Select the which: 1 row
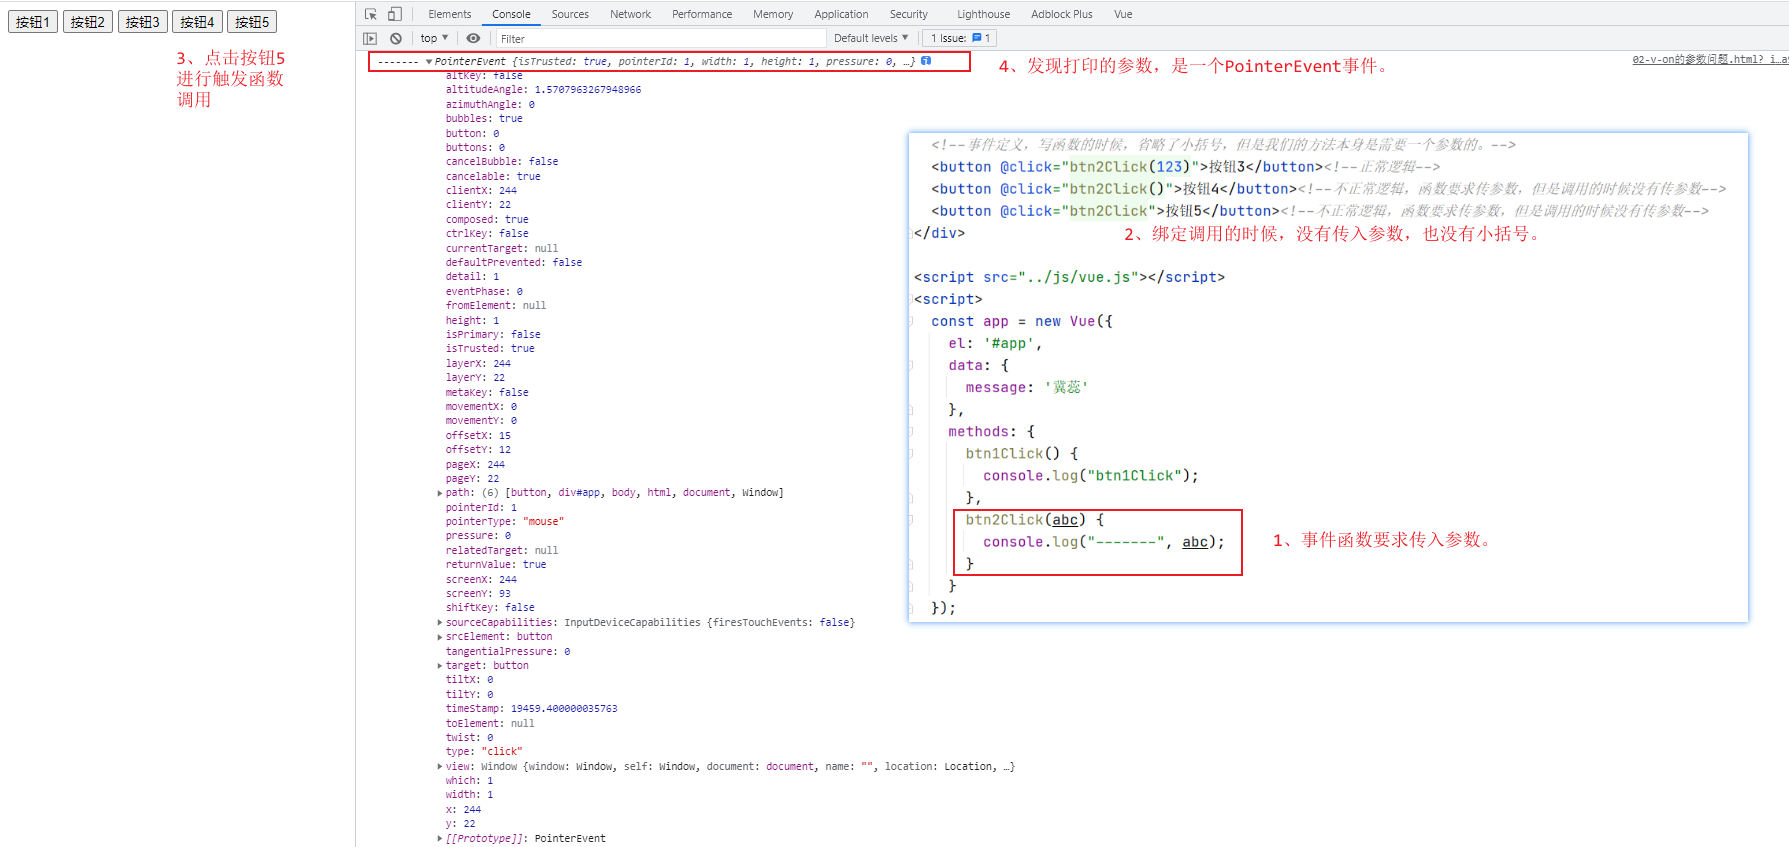Image resolution: width=1789 pixels, height=847 pixels. (x=469, y=781)
